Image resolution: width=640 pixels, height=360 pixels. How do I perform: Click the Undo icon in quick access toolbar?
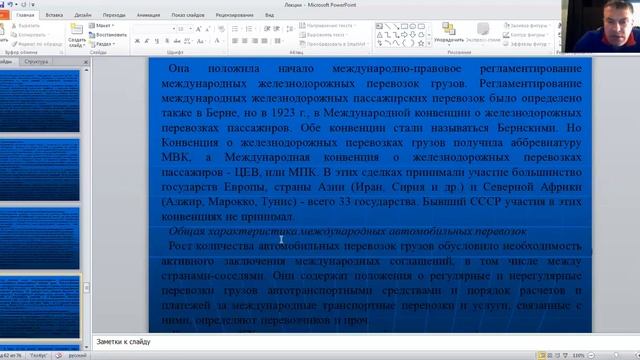11,4
